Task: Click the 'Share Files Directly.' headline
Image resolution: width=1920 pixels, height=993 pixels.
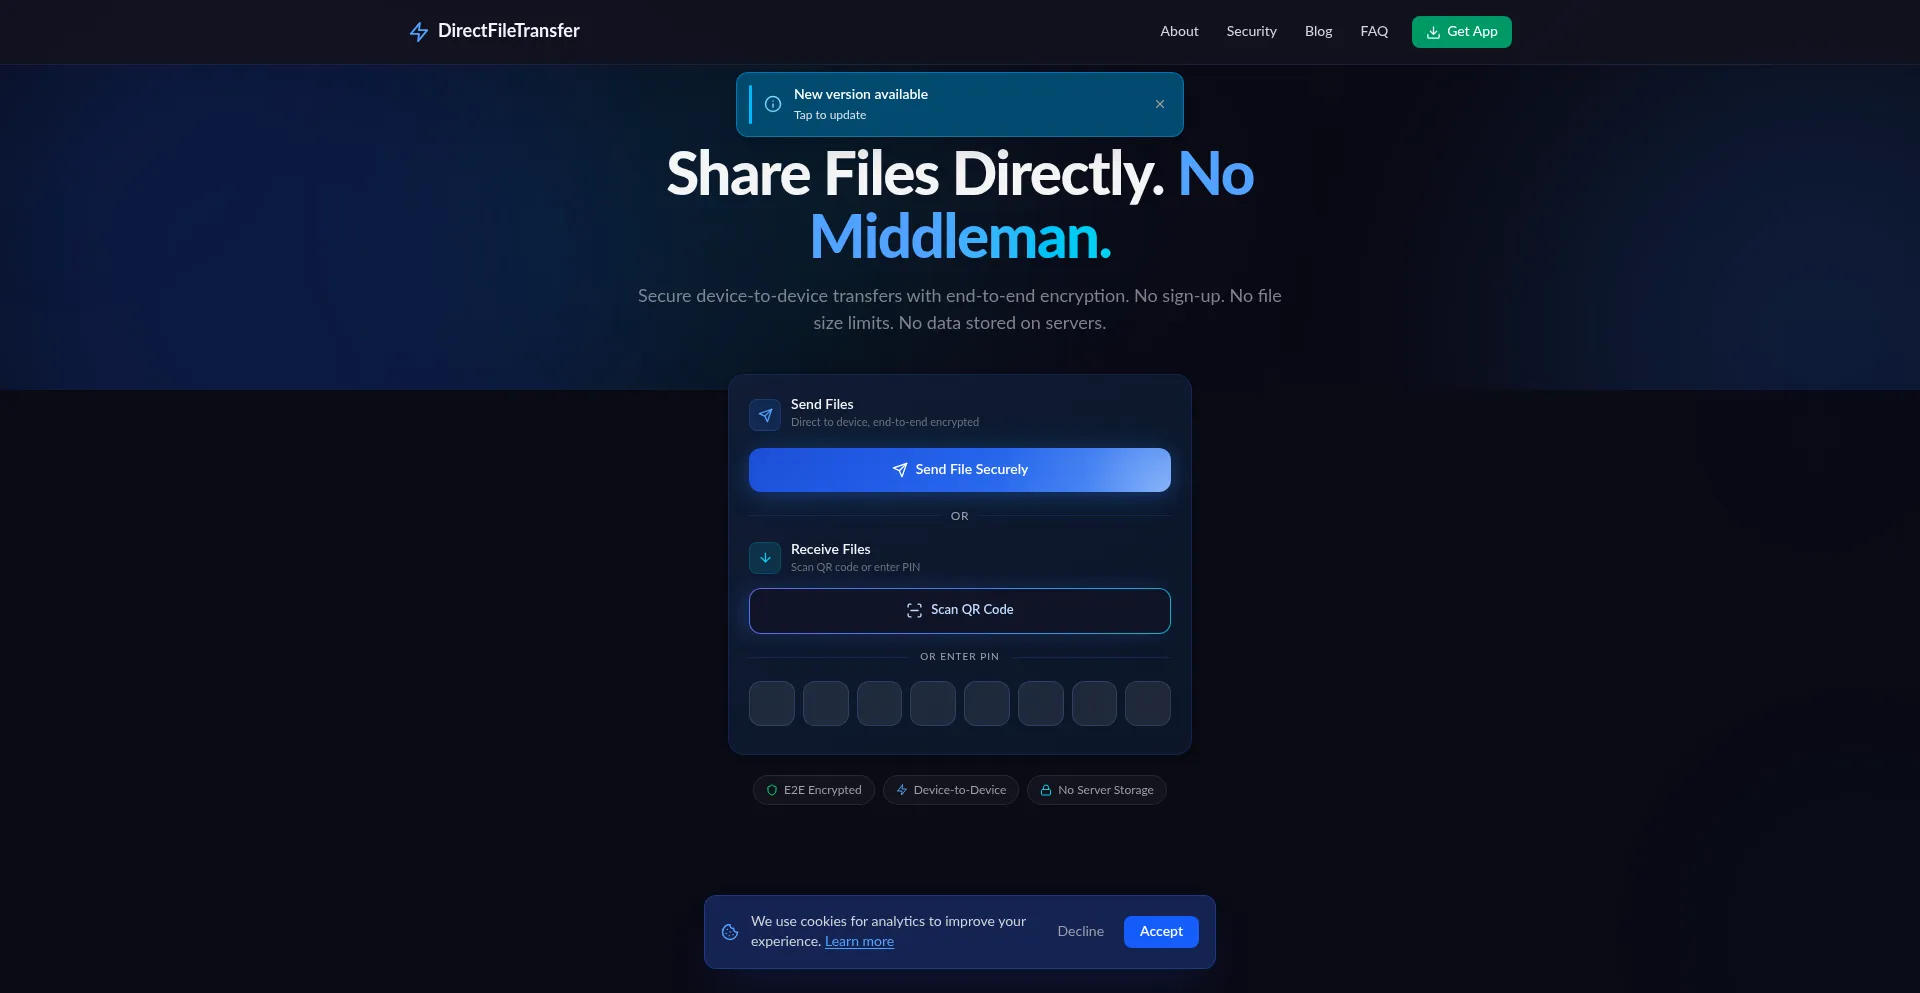Action: [x=915, y=174]
